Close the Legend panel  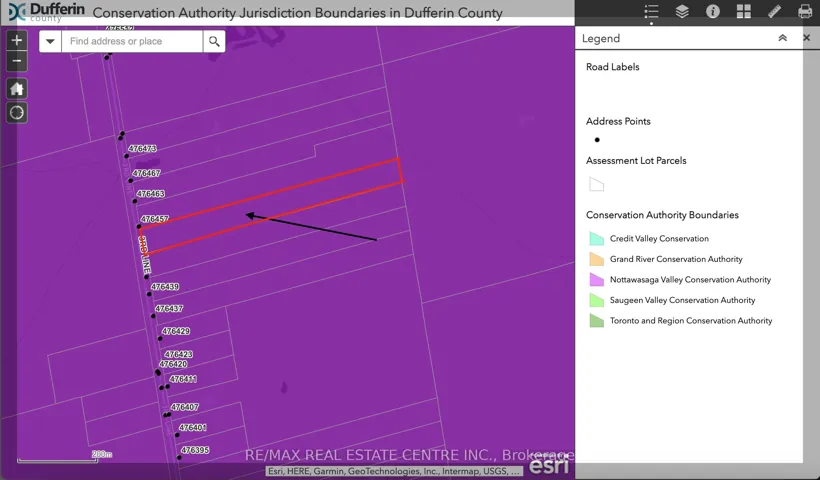click(x=806, y=38)
